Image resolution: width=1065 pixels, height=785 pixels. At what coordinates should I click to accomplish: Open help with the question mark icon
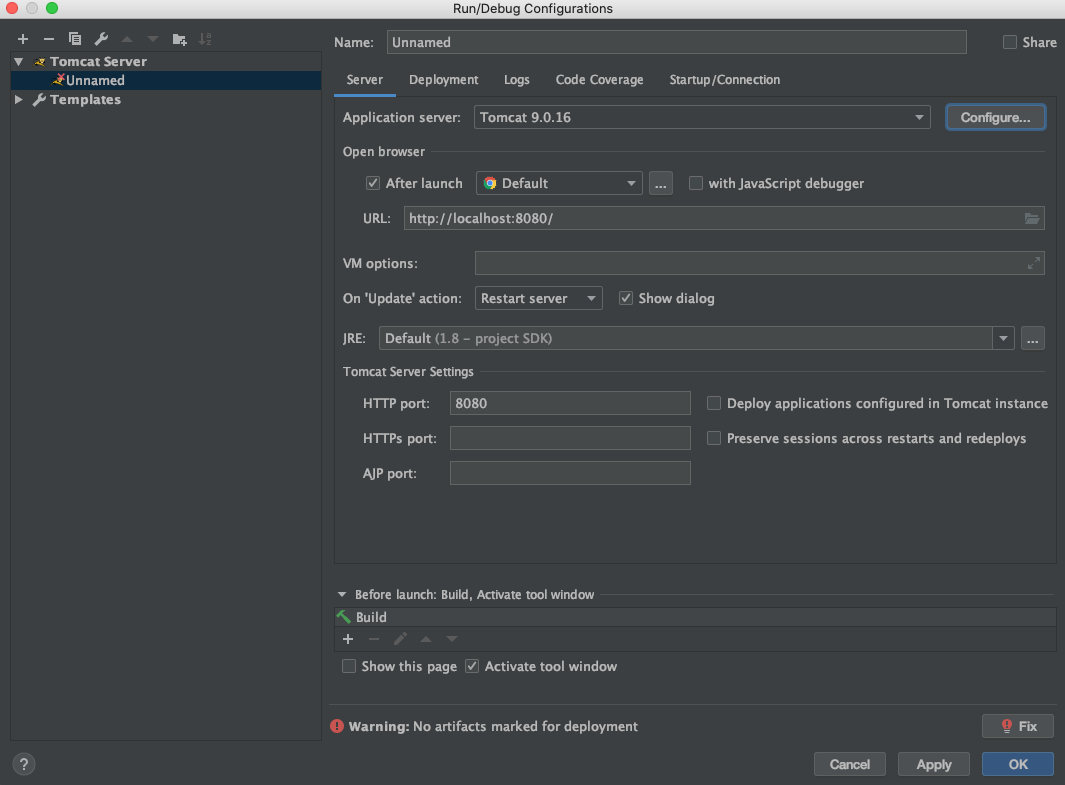tap(24, 765)
